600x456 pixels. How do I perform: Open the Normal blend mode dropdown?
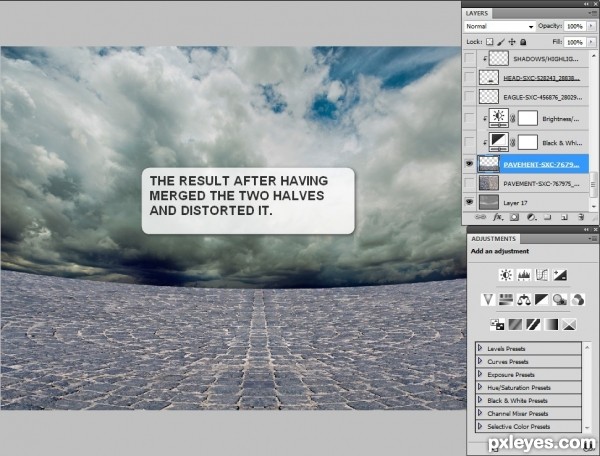(499, 26)
